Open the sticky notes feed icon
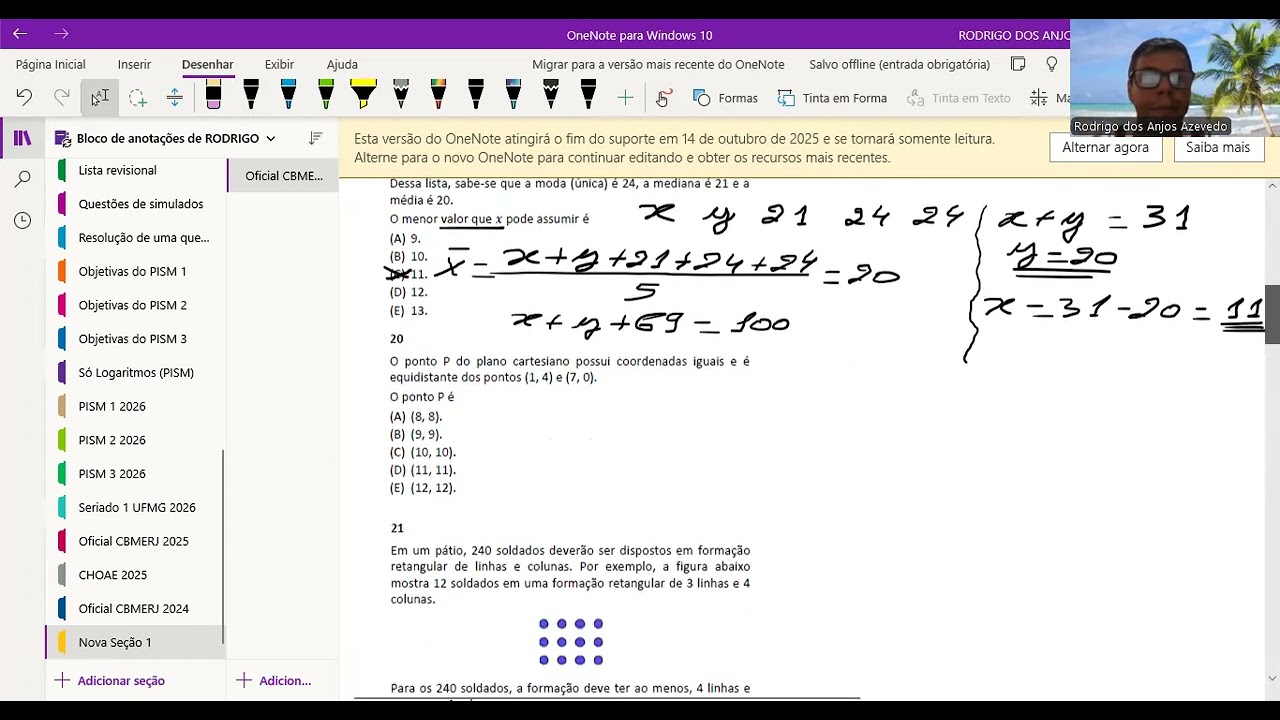 [x=1018, y=64]
